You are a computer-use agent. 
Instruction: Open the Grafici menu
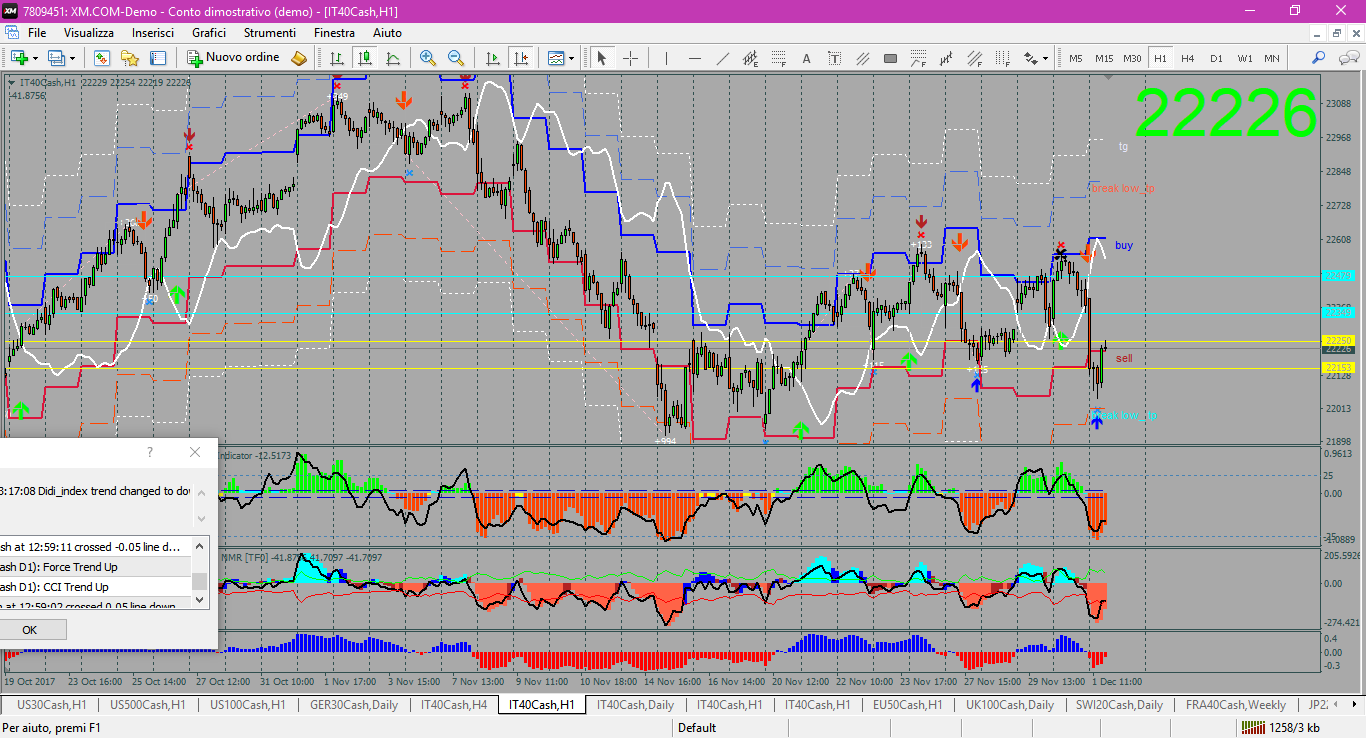click(x=209, y=33)
